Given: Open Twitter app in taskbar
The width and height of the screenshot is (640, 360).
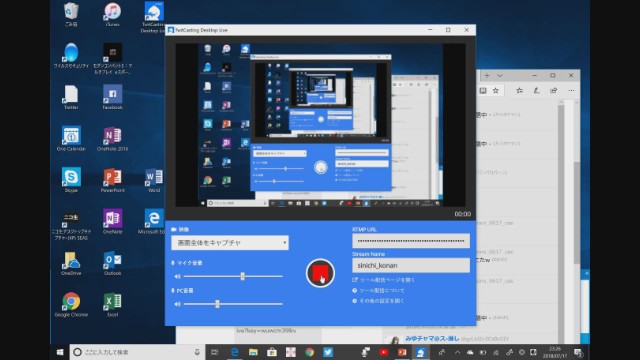Looking at the screenshot, I should pyautogui.click(x=328, y=352).
